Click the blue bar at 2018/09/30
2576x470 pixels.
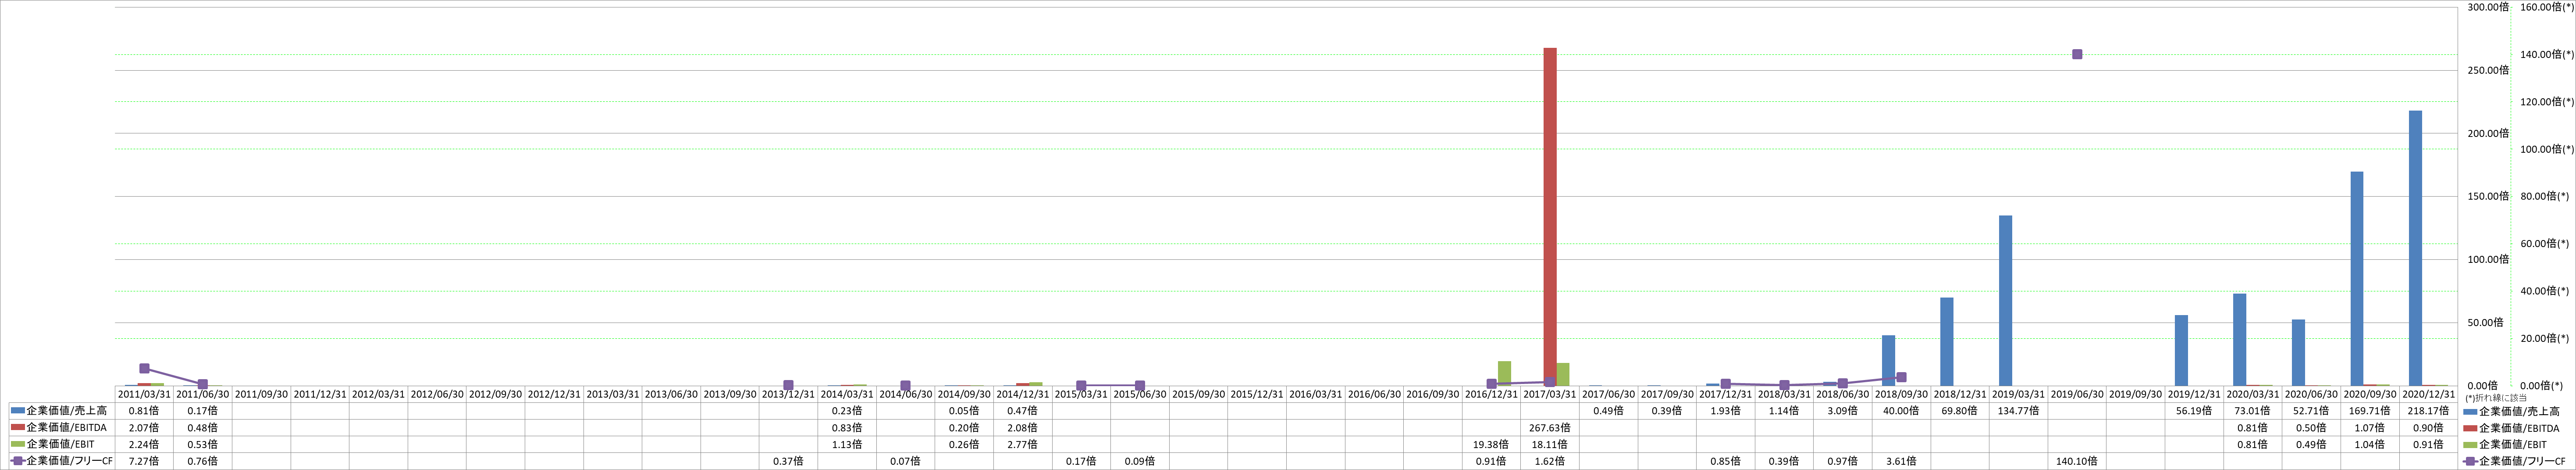pyautogui.click(x=1888, y=361)
